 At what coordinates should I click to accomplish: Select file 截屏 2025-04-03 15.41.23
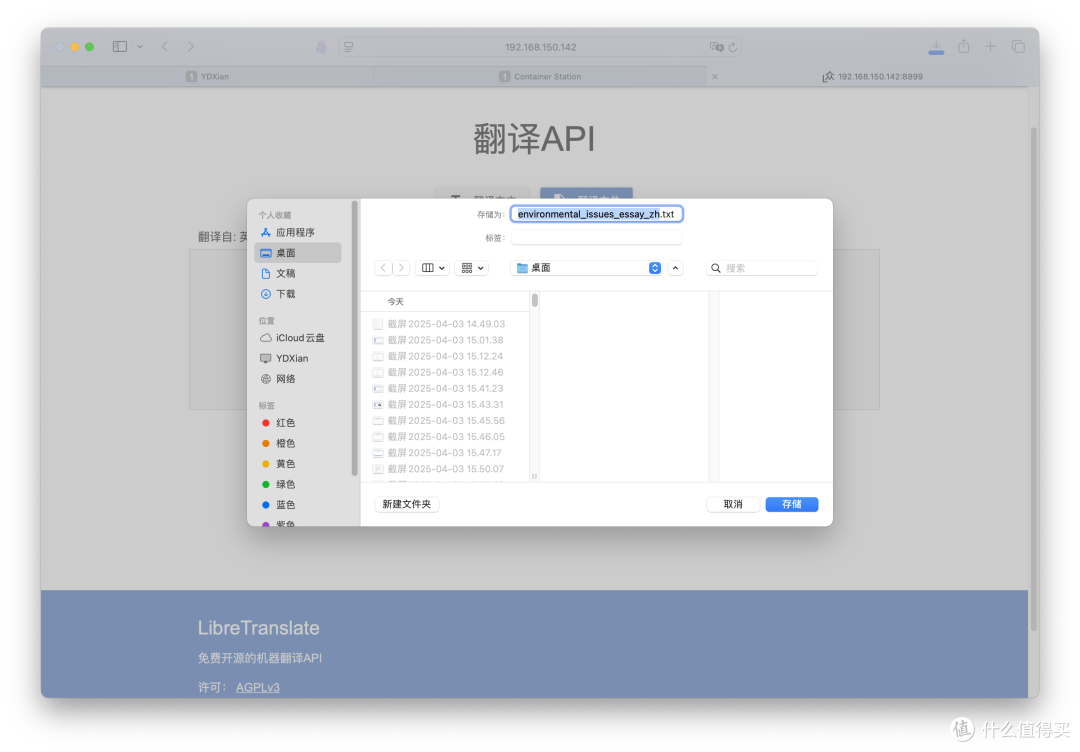[x=445, y=388]
